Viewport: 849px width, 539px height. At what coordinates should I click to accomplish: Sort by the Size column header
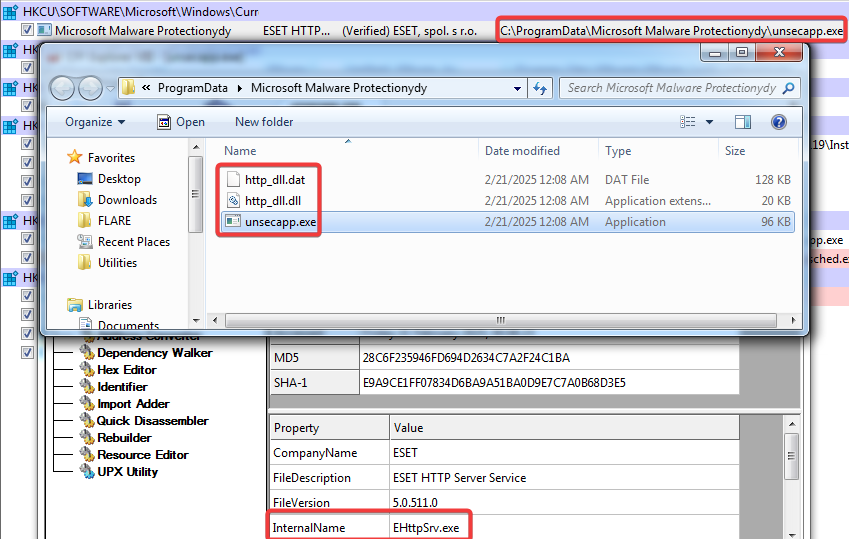(x=735, y=151)
